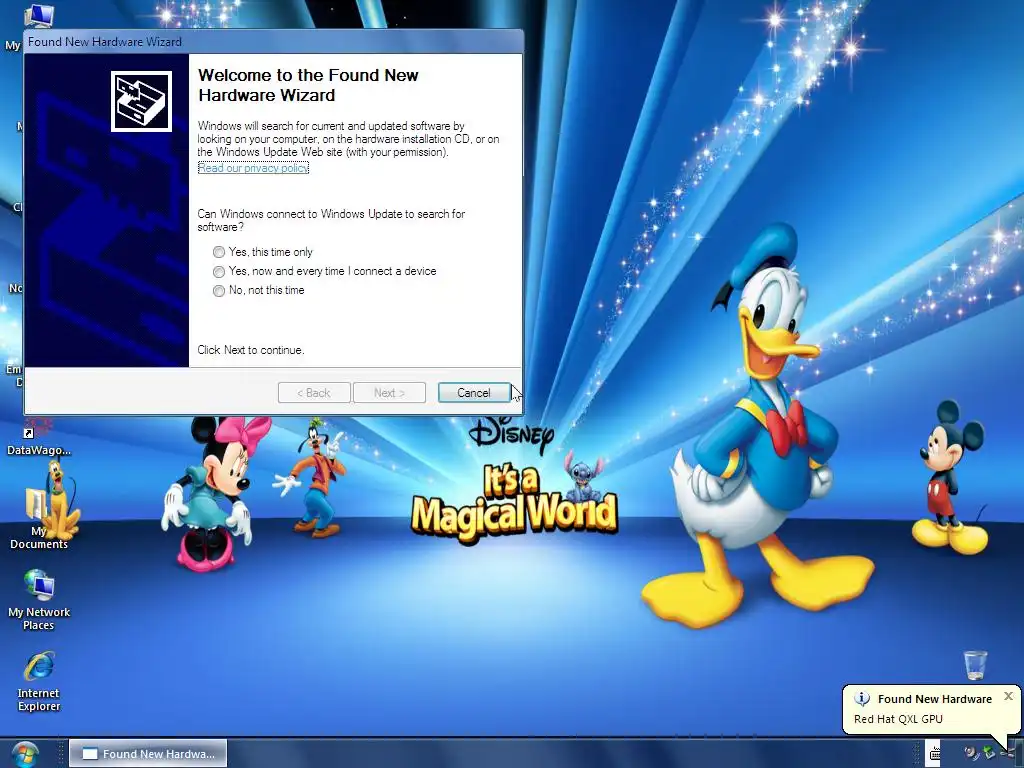Click 'Click Next to continue.' text
This screenshot has width=1024, height=768.
(x=251, y=350)
